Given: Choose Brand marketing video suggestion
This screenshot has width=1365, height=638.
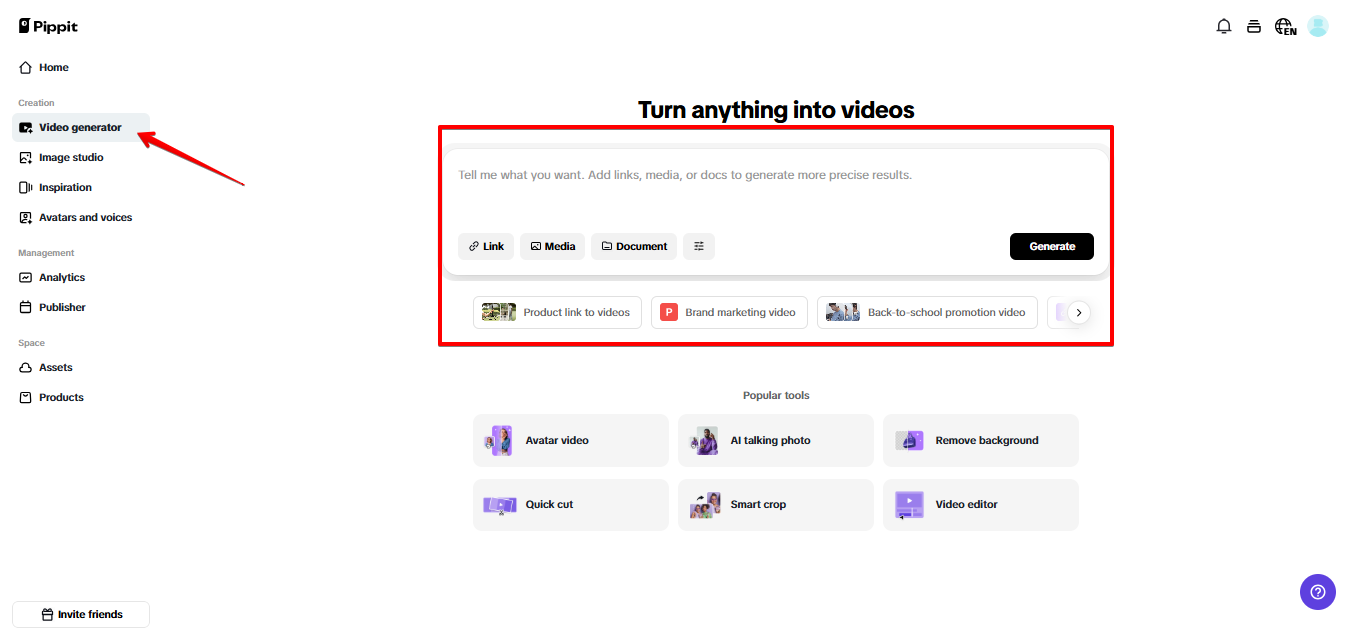Looking at the screenshot, I should pyautogui.click(x=729, y=312).
